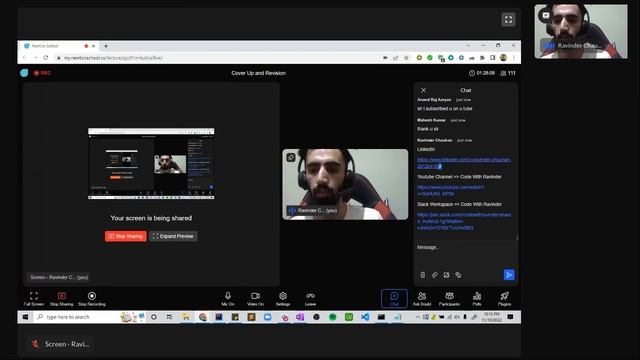Close the Chat panel
The image size is (640, 360).
(x=424, y=90)
